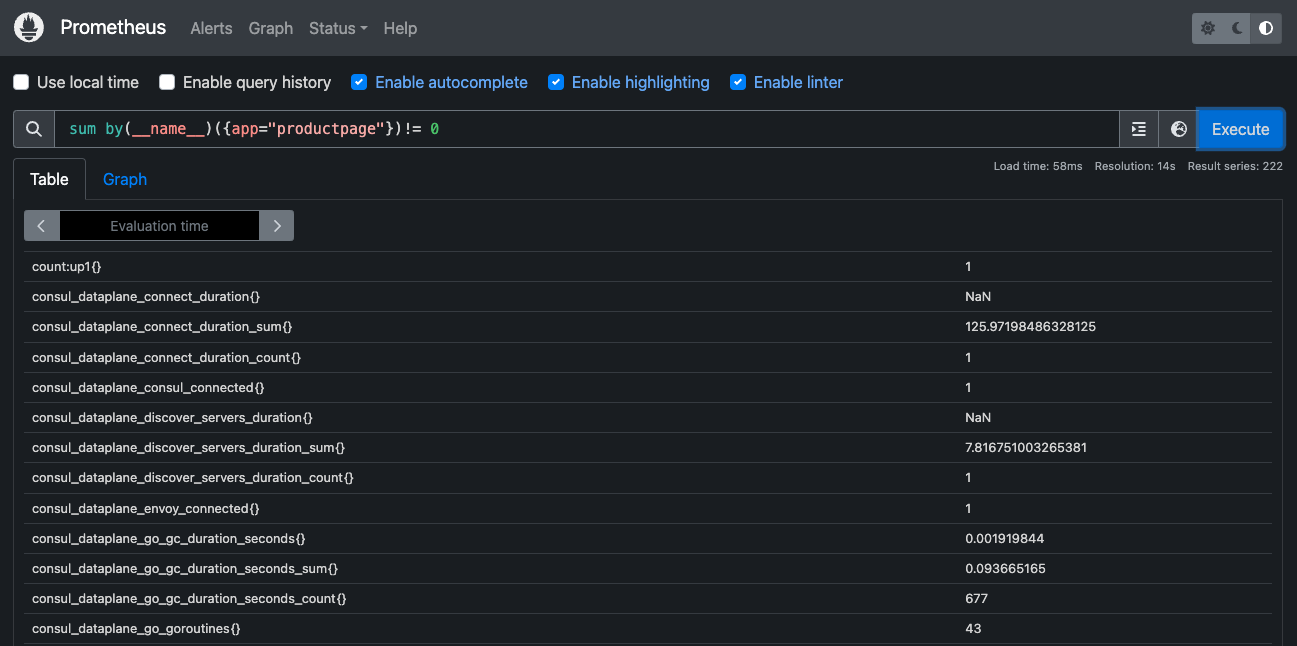Image resolution: width=1297 pixels, height=646 pixels.
Task: Step forward using the right evaluation-time chevron
Action: [x=276, y=225]
